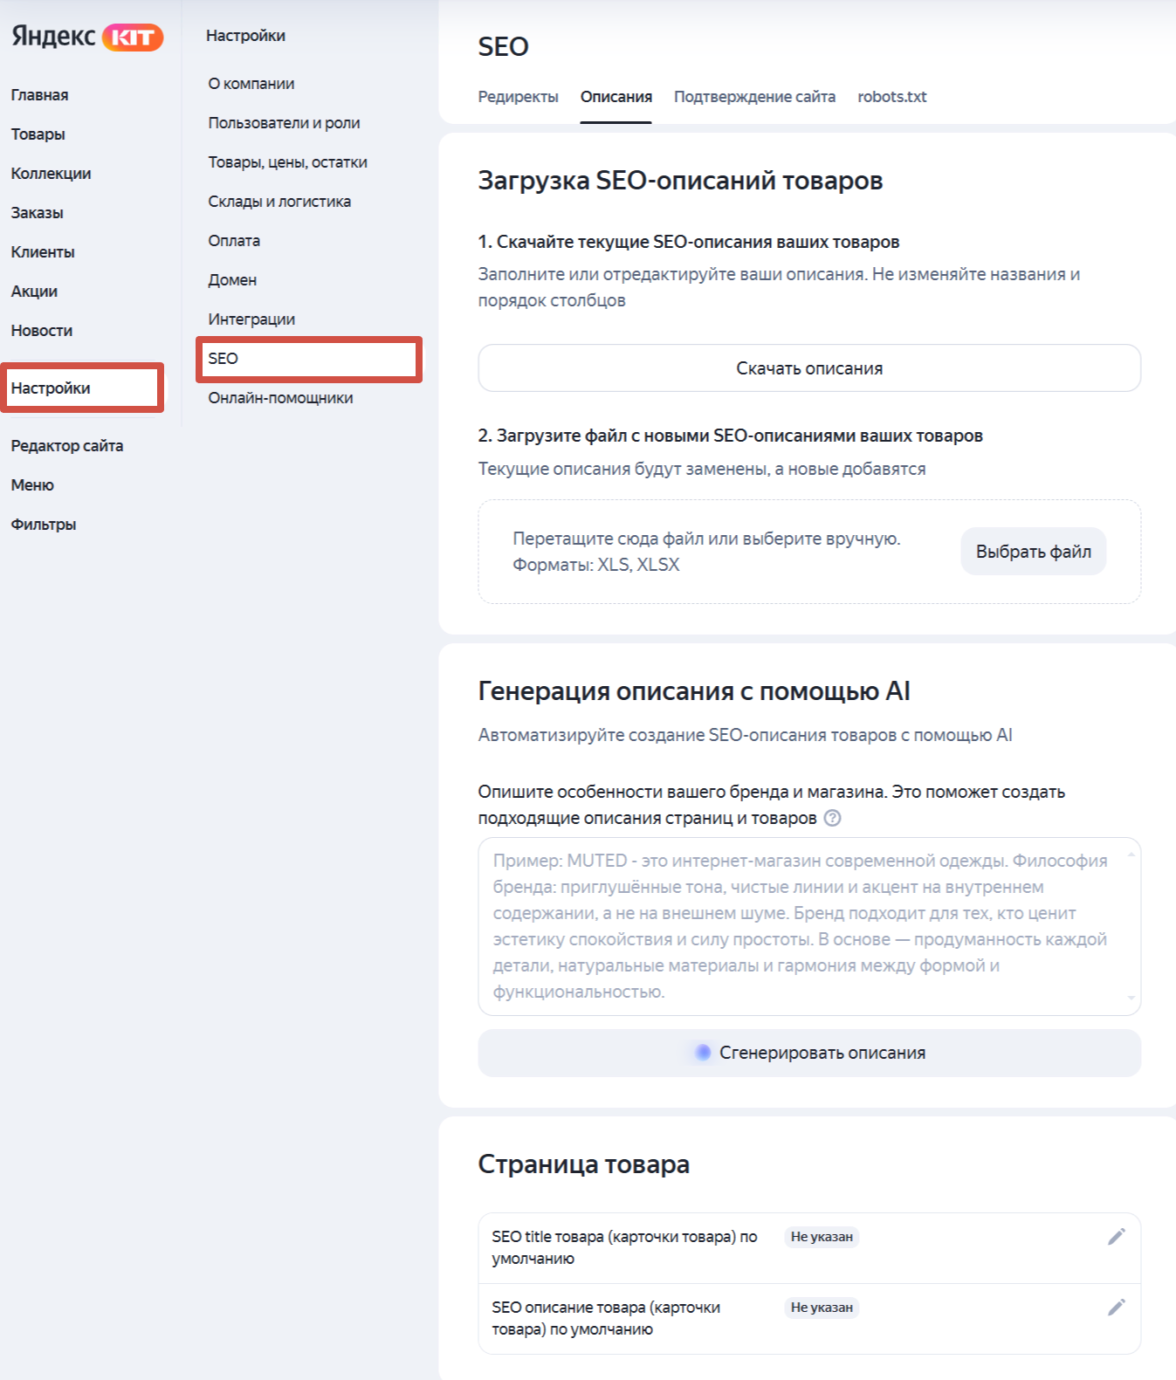1176x1380 pixels.
Task: Edit the default SEO title of product
Action: point(1116,1237)
